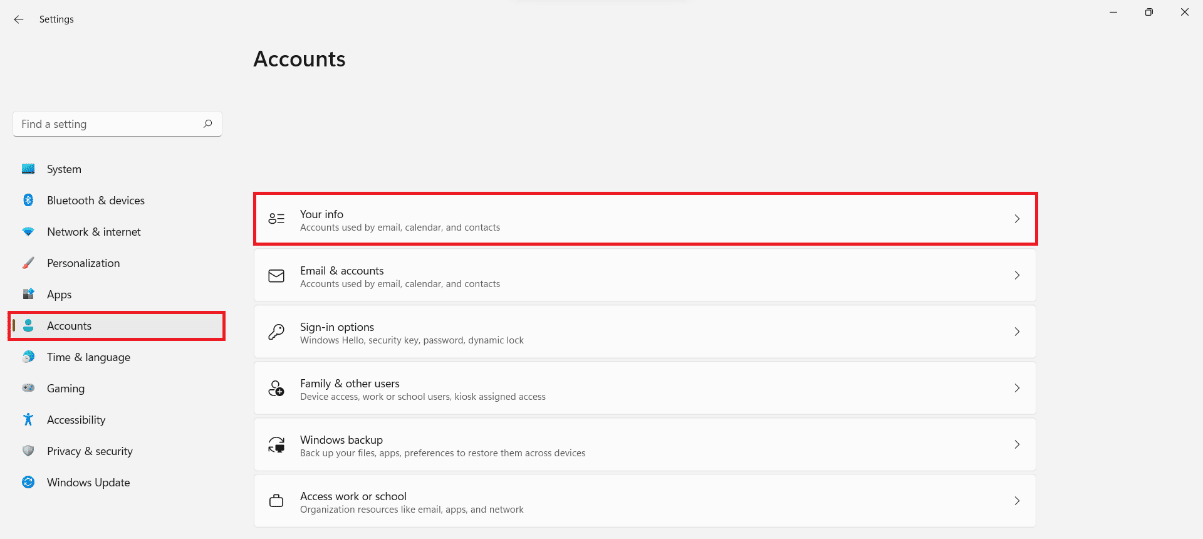Expand the Windows backup chevron
Viewport: 1203px width, 539px height.
click(1017, 444)
